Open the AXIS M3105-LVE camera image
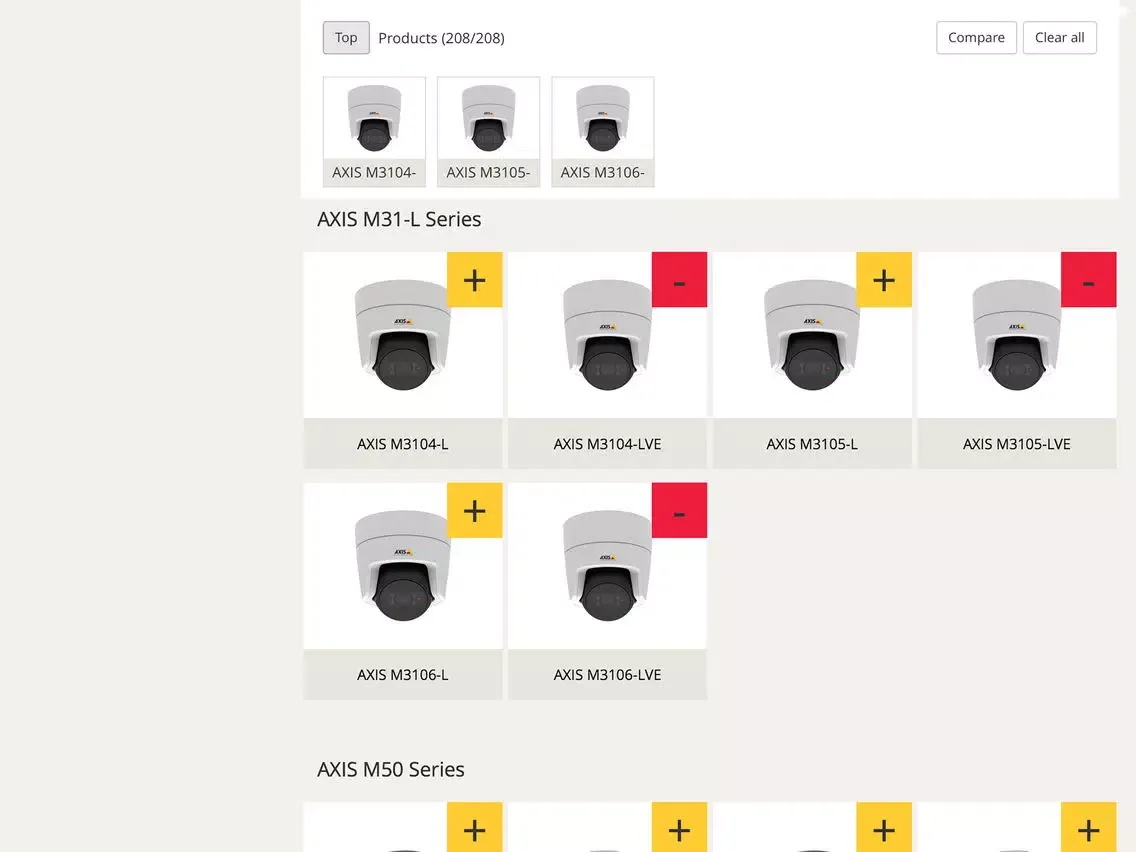Image resolution: width=1136 pixels, height=852 pixels. click(x=1016, y=335)
